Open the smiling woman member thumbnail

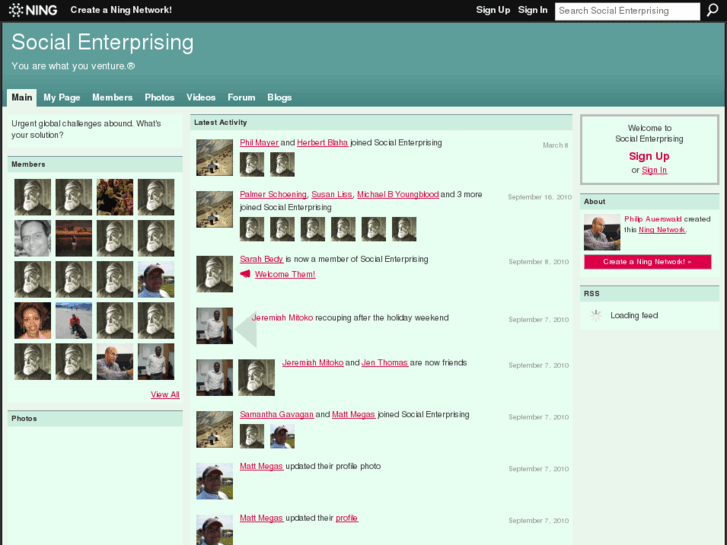32,321
